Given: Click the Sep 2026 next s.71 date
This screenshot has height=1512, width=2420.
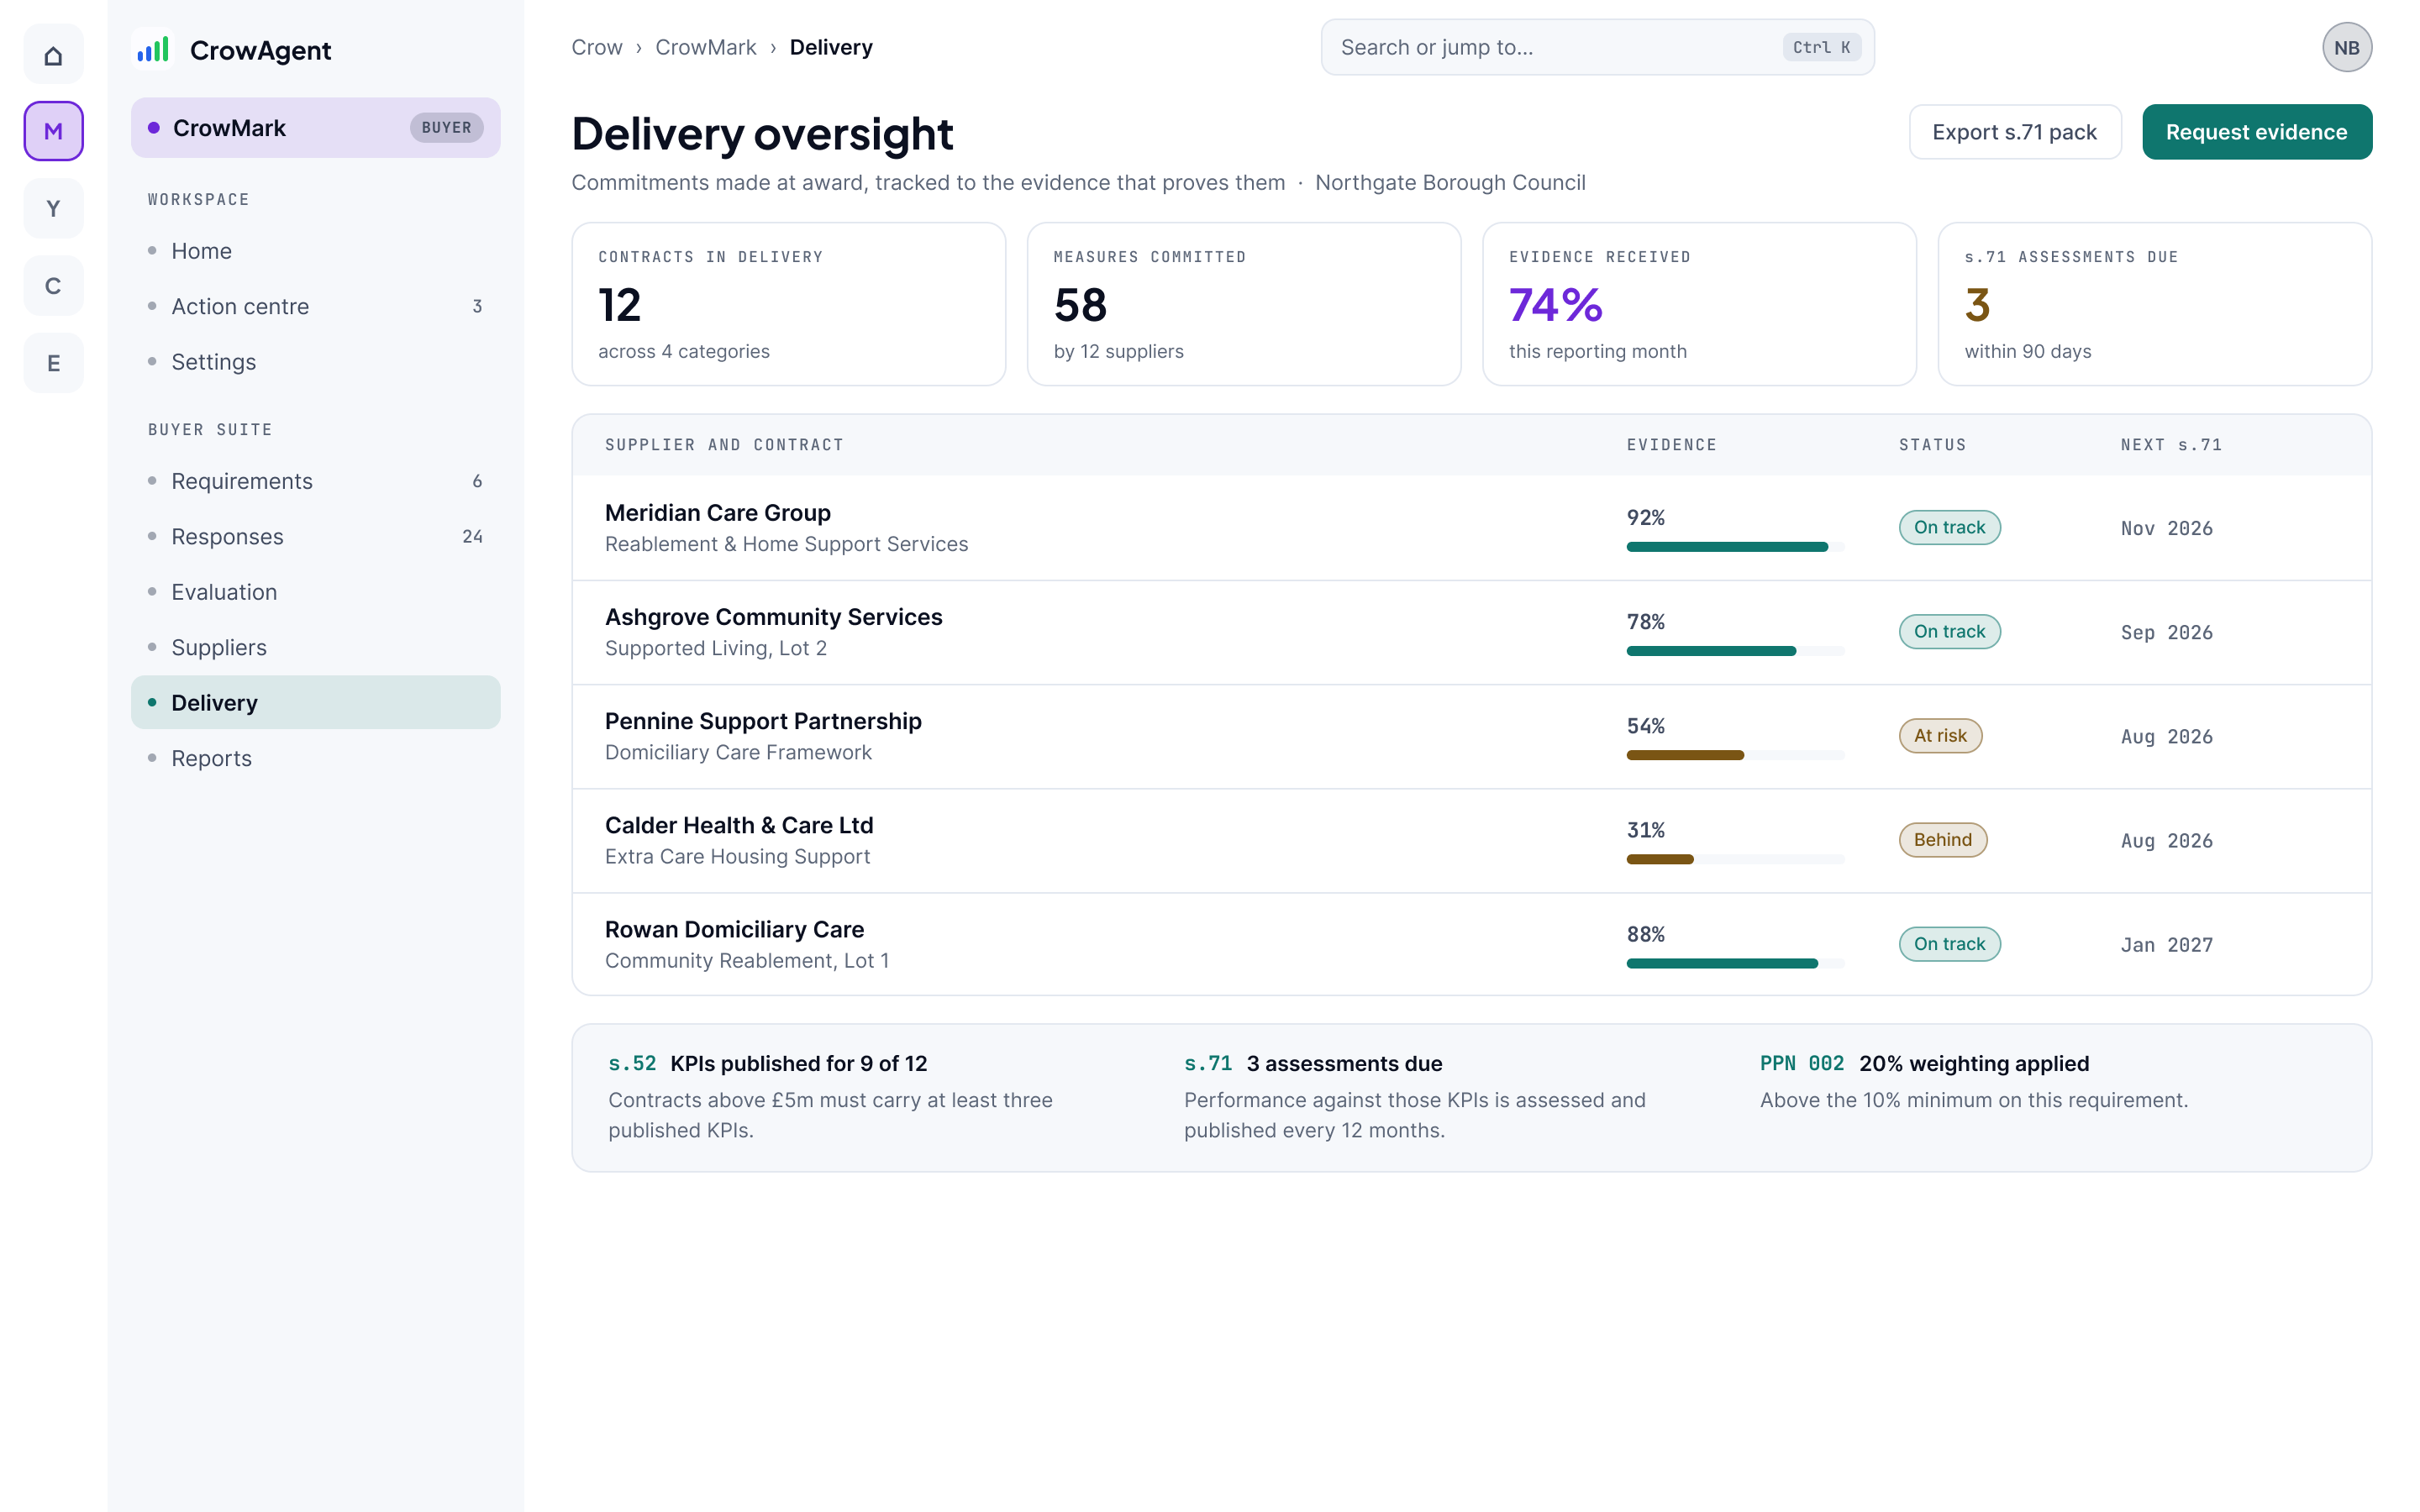Looking at the screenshot, I should pos(2166,632).
